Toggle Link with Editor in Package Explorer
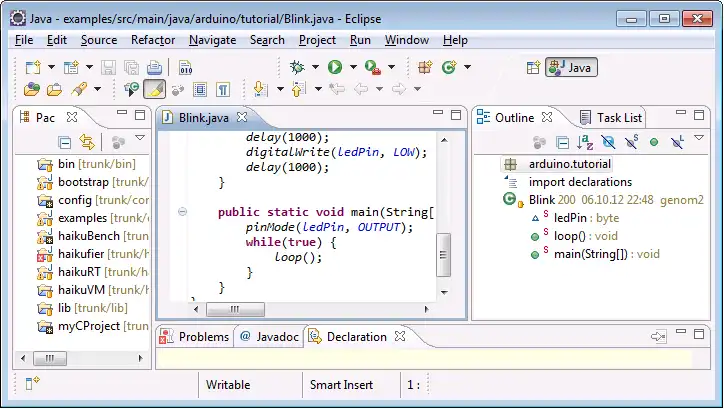Viewport: 724px width, 409px height. (x=87, y=142)
